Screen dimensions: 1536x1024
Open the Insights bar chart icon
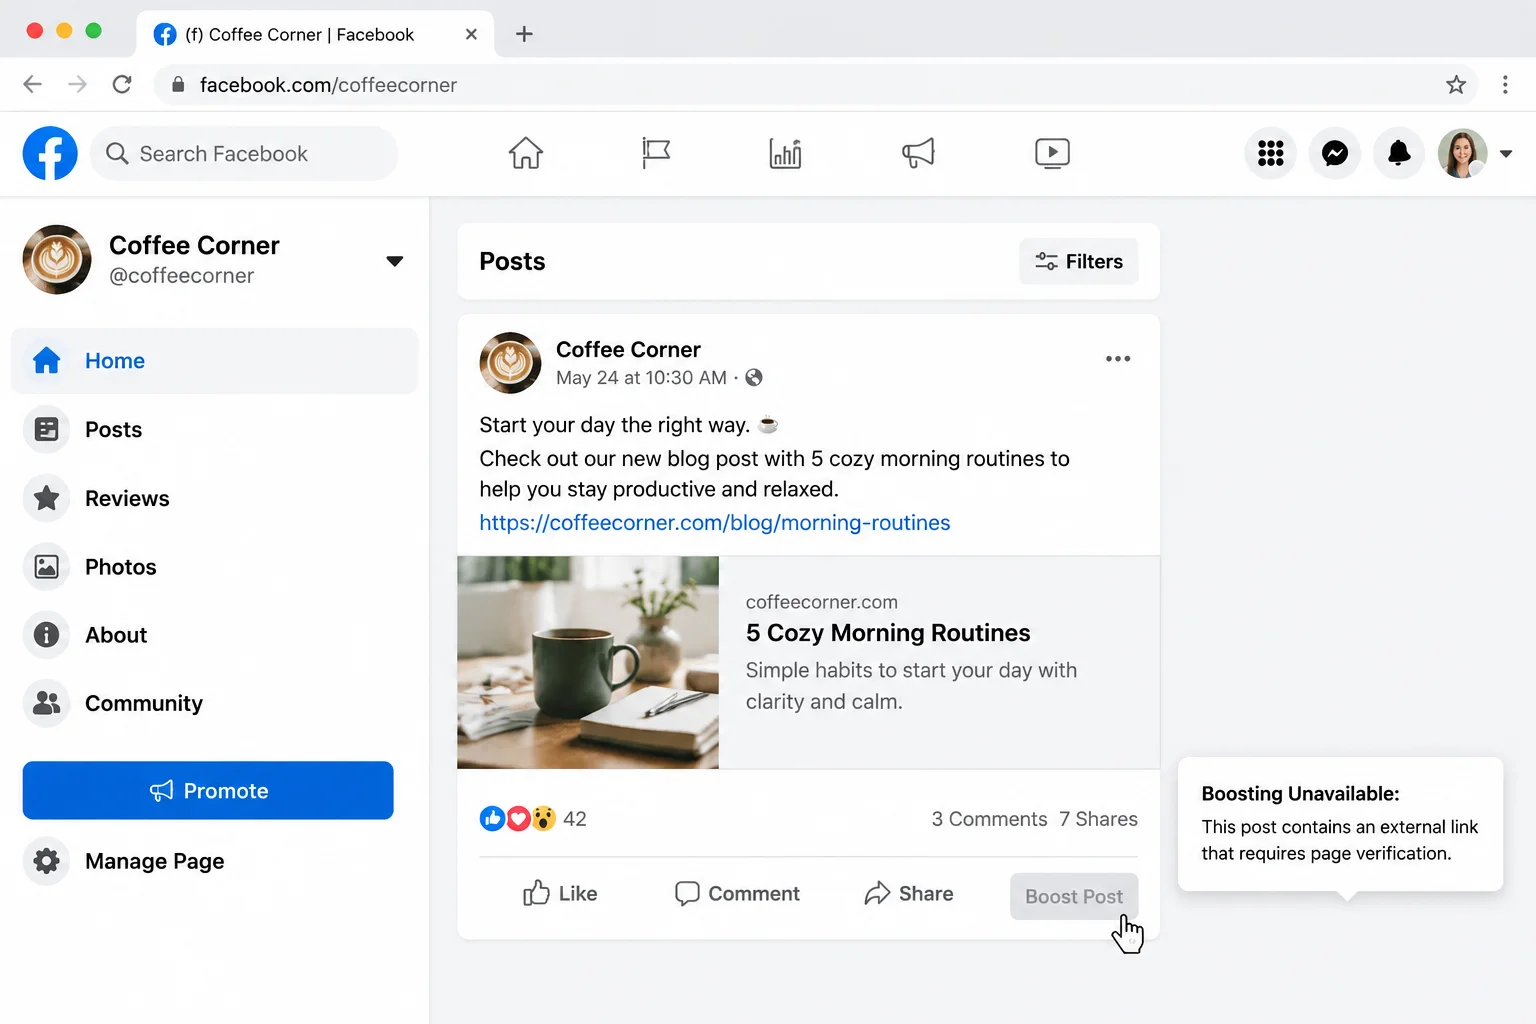[785, 153]
